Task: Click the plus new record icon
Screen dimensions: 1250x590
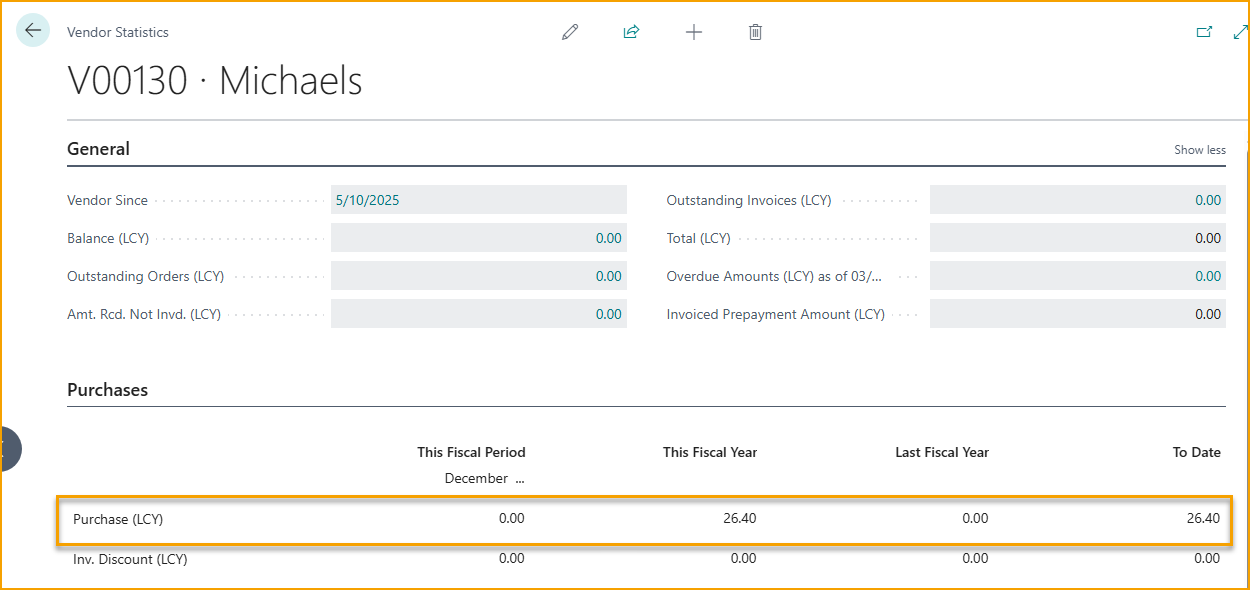Action: click(x=694, y=32)
